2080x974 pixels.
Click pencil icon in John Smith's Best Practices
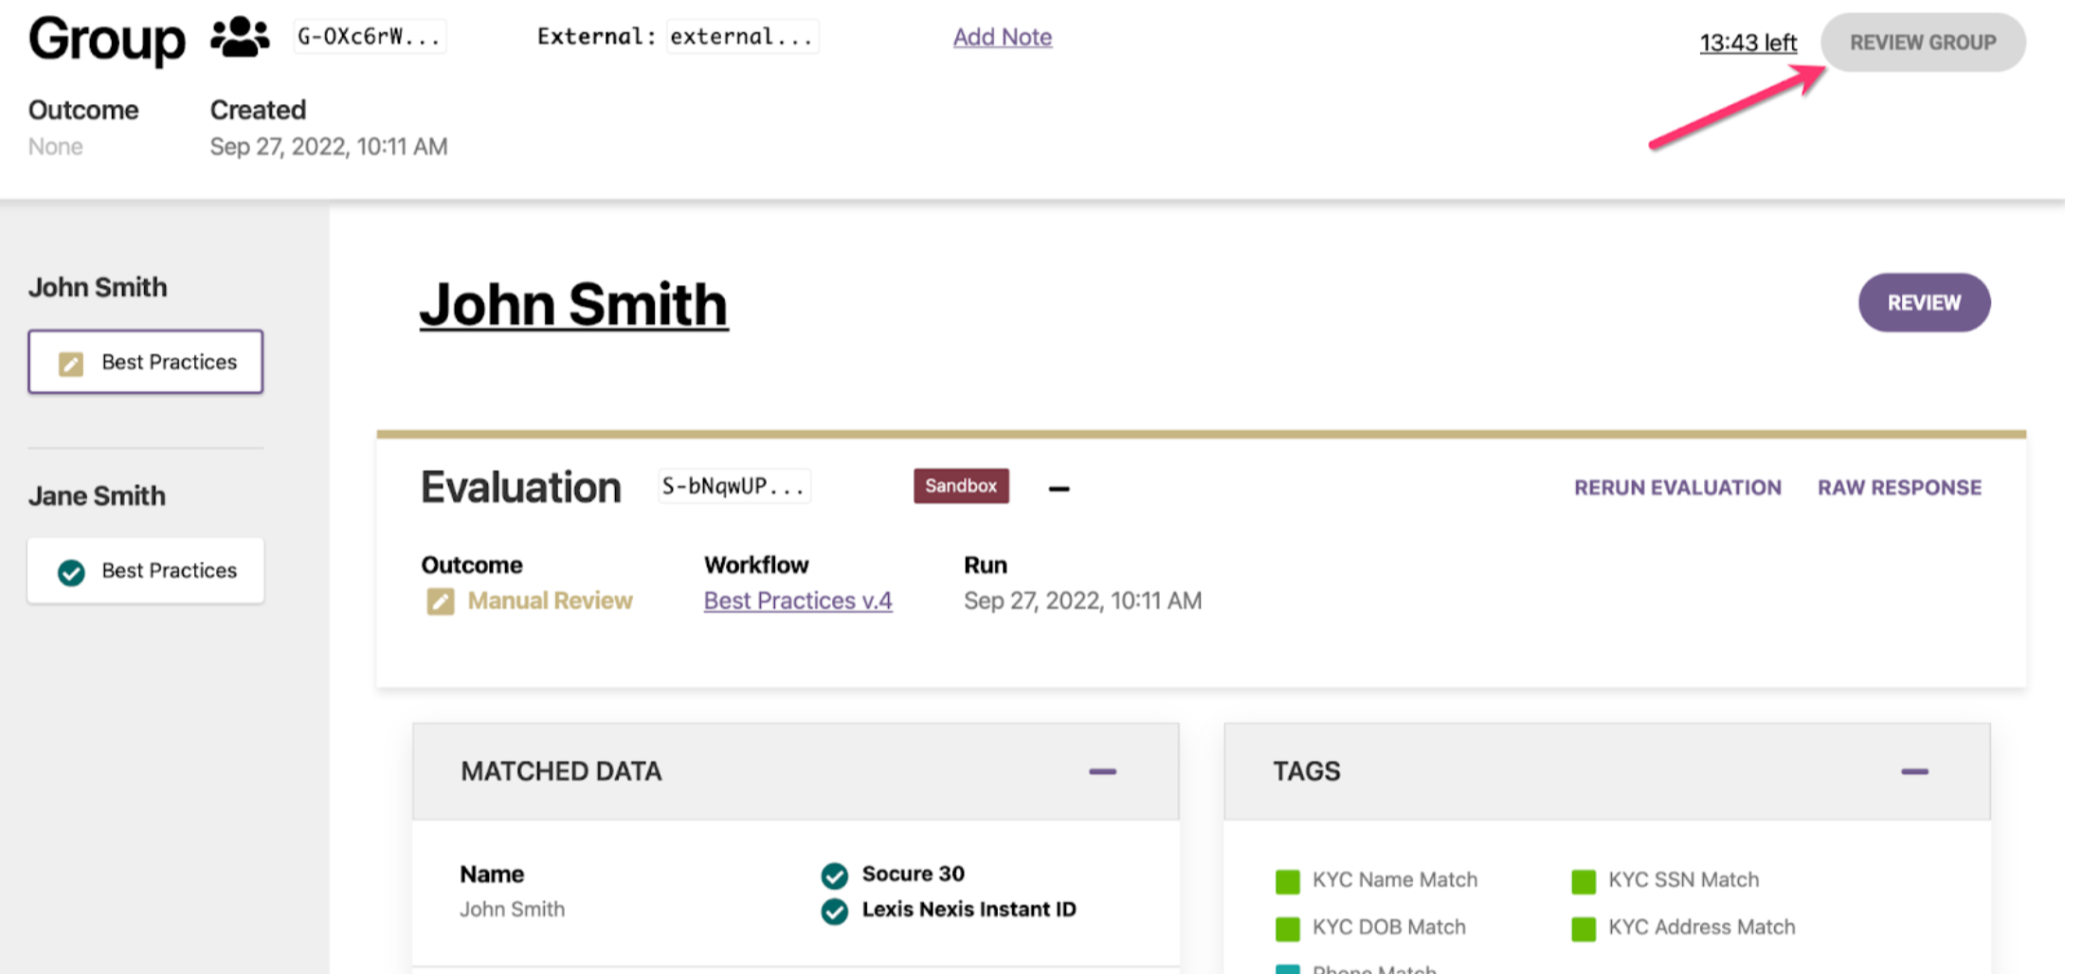(71, 363)
